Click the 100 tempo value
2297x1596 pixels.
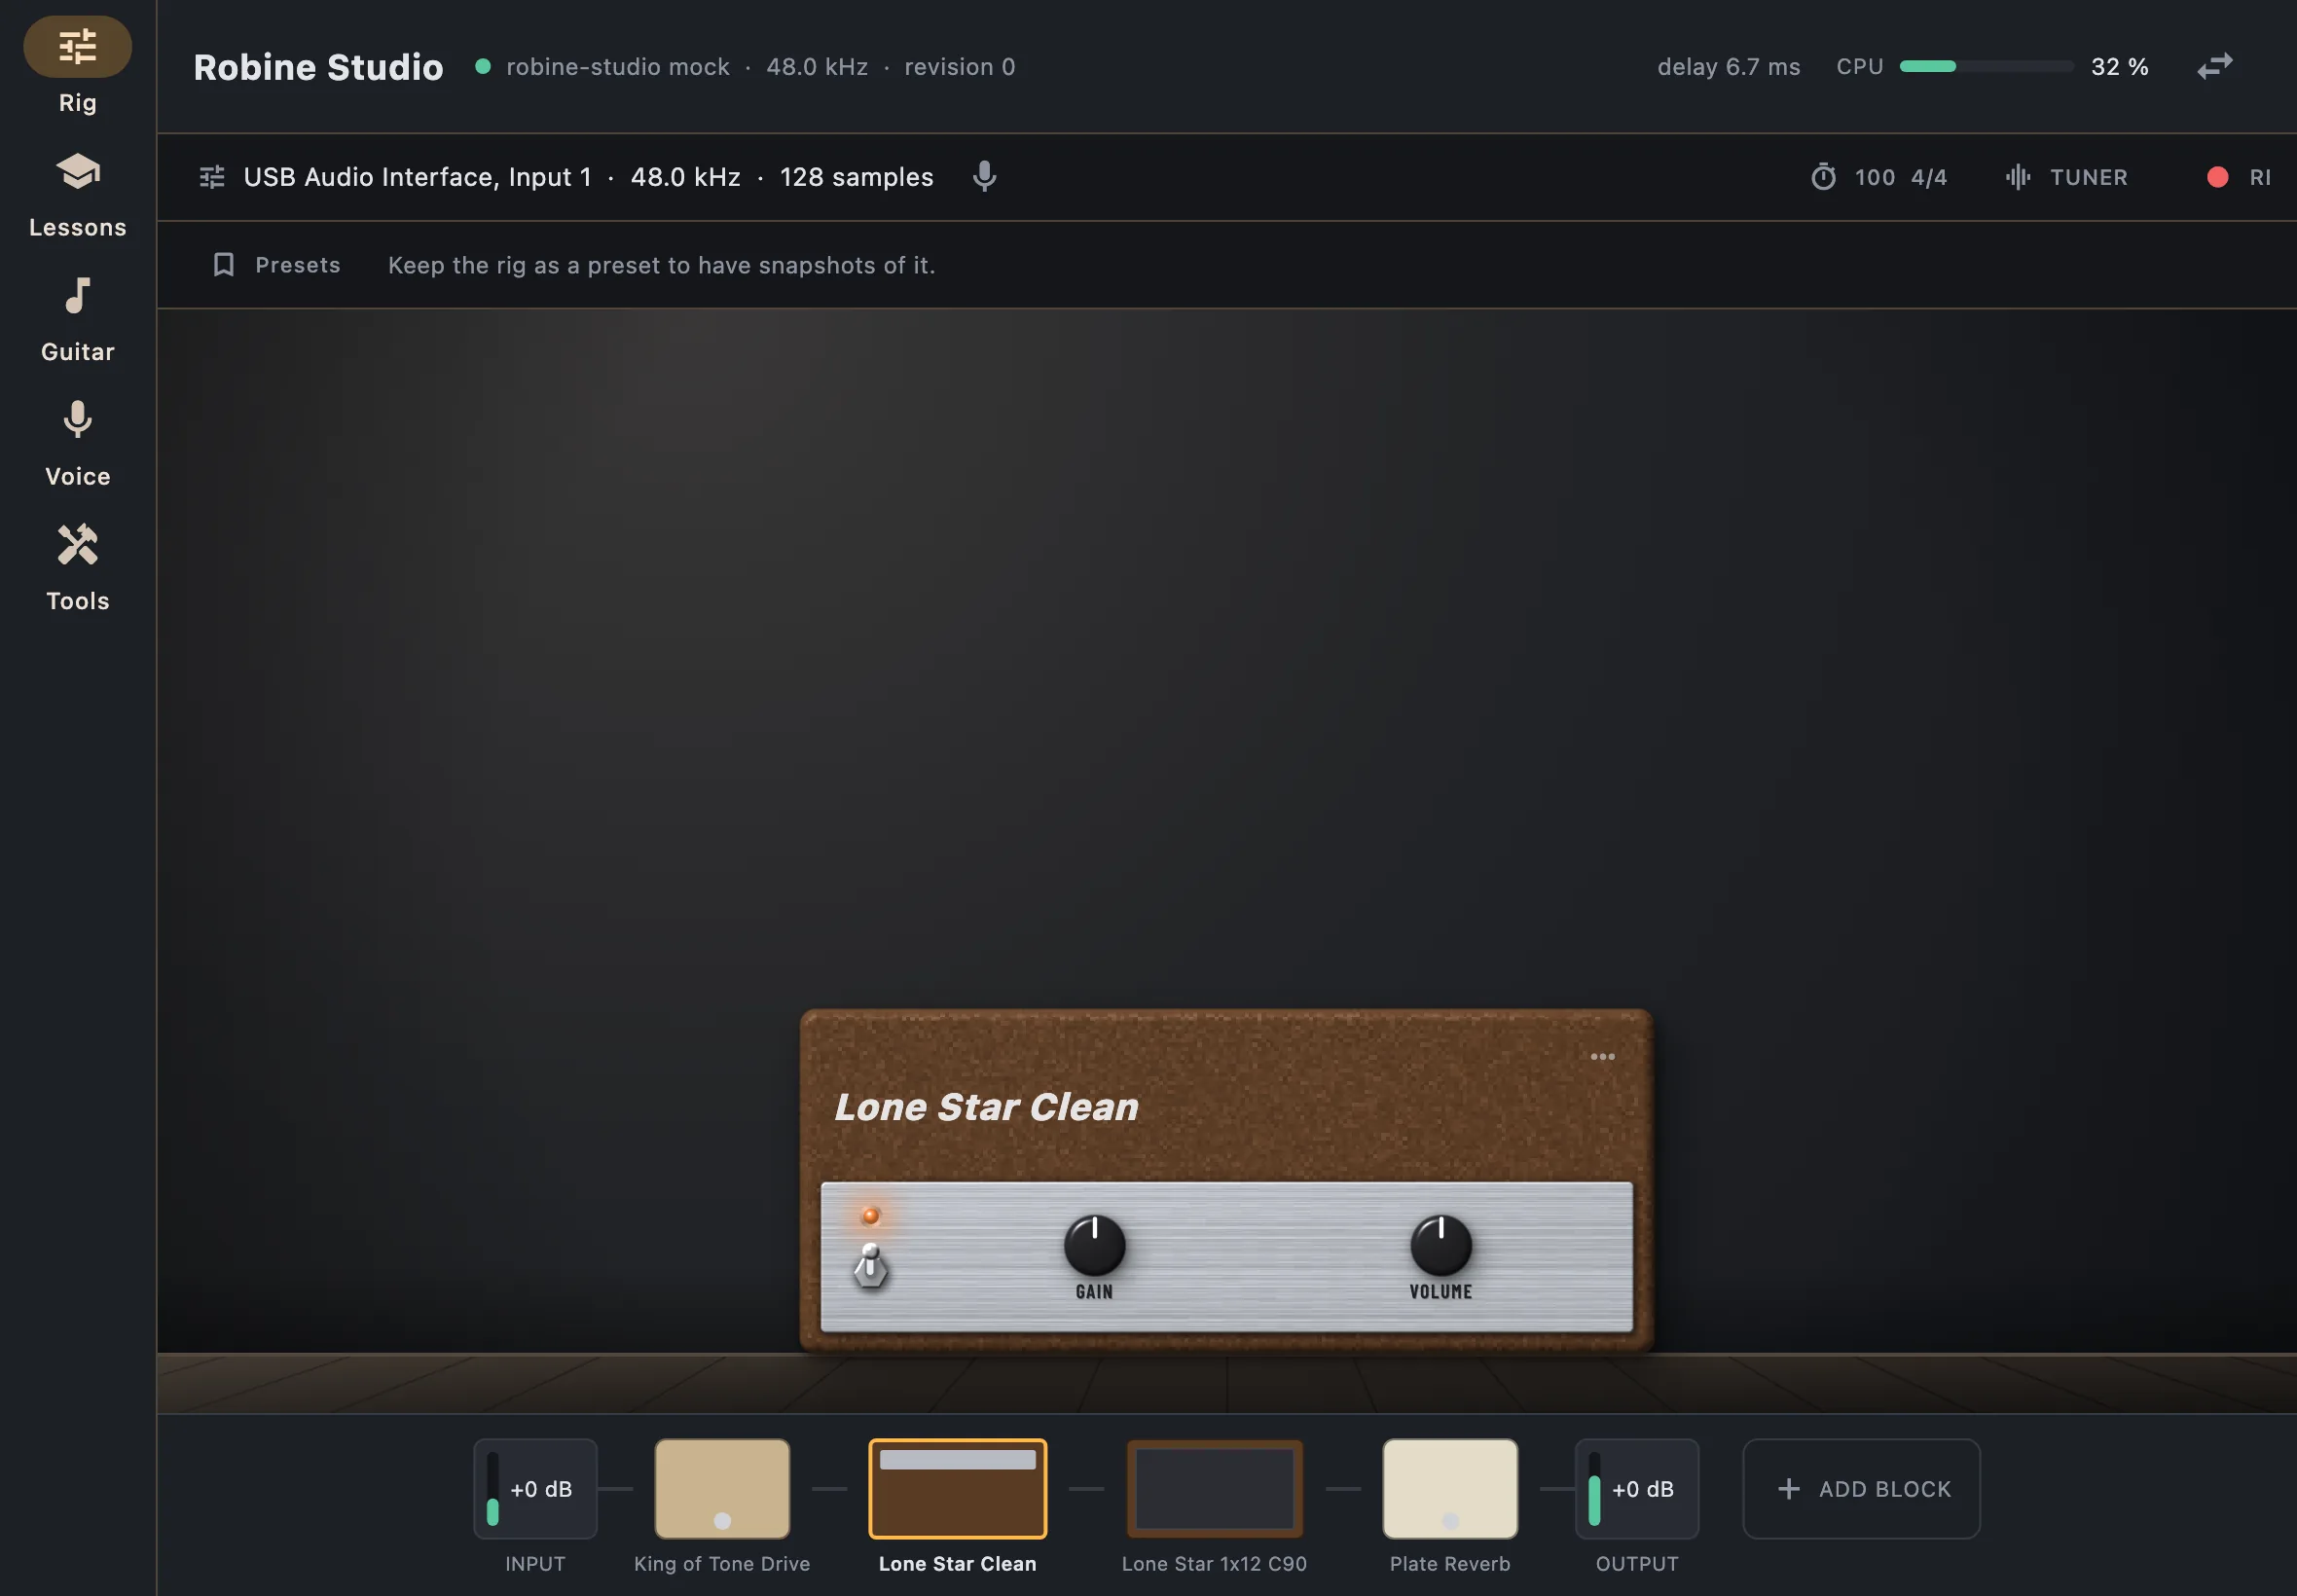pyautogui.click(x=1874, y=177)
